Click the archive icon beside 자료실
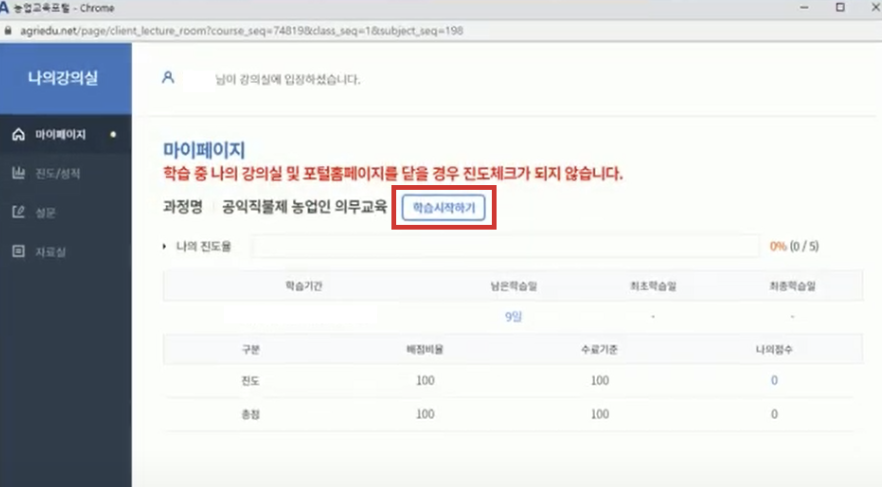 coord(19,251)
